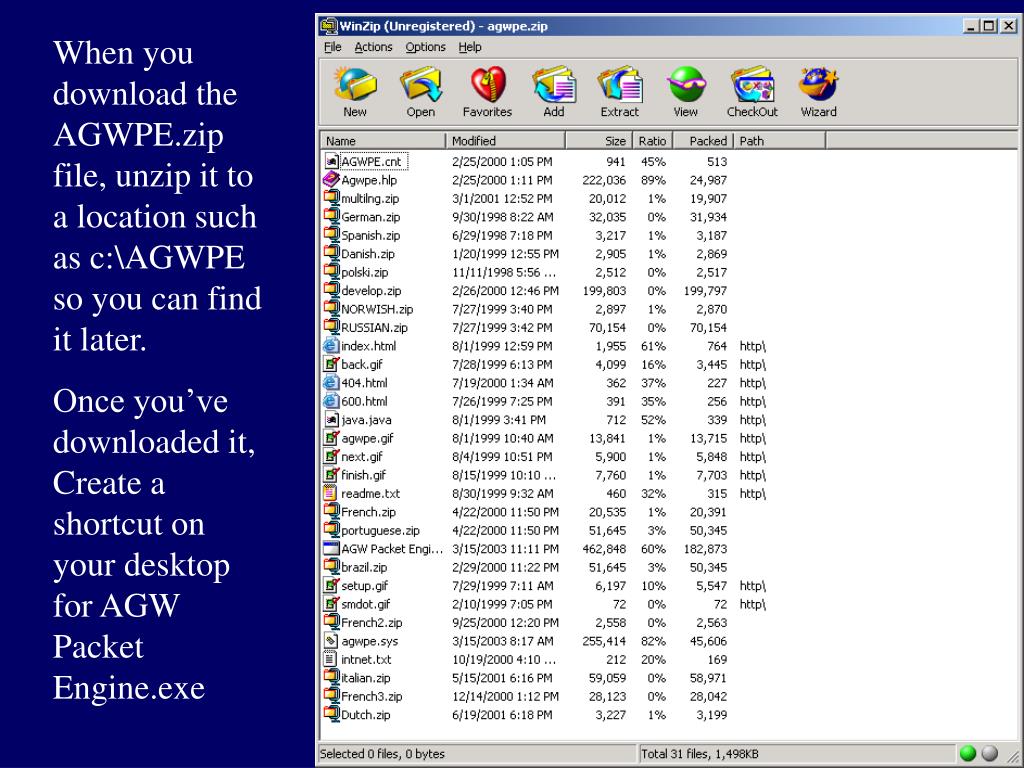Screen dimensions: 1024x768
Task: Click the green status light icon
Action: tap(968, 753)
